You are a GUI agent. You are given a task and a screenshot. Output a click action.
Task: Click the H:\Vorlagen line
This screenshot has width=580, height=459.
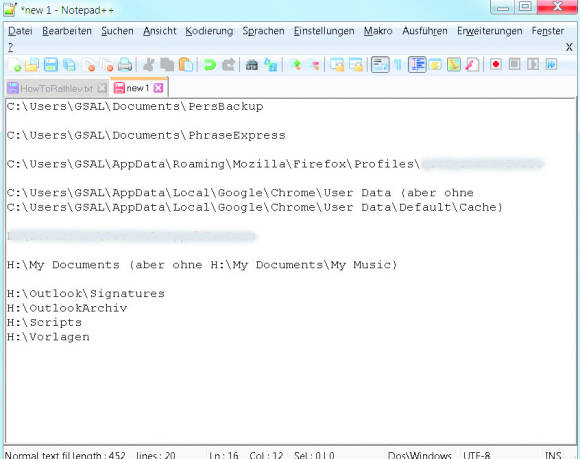pyautogui.click(x=48, y=337)
